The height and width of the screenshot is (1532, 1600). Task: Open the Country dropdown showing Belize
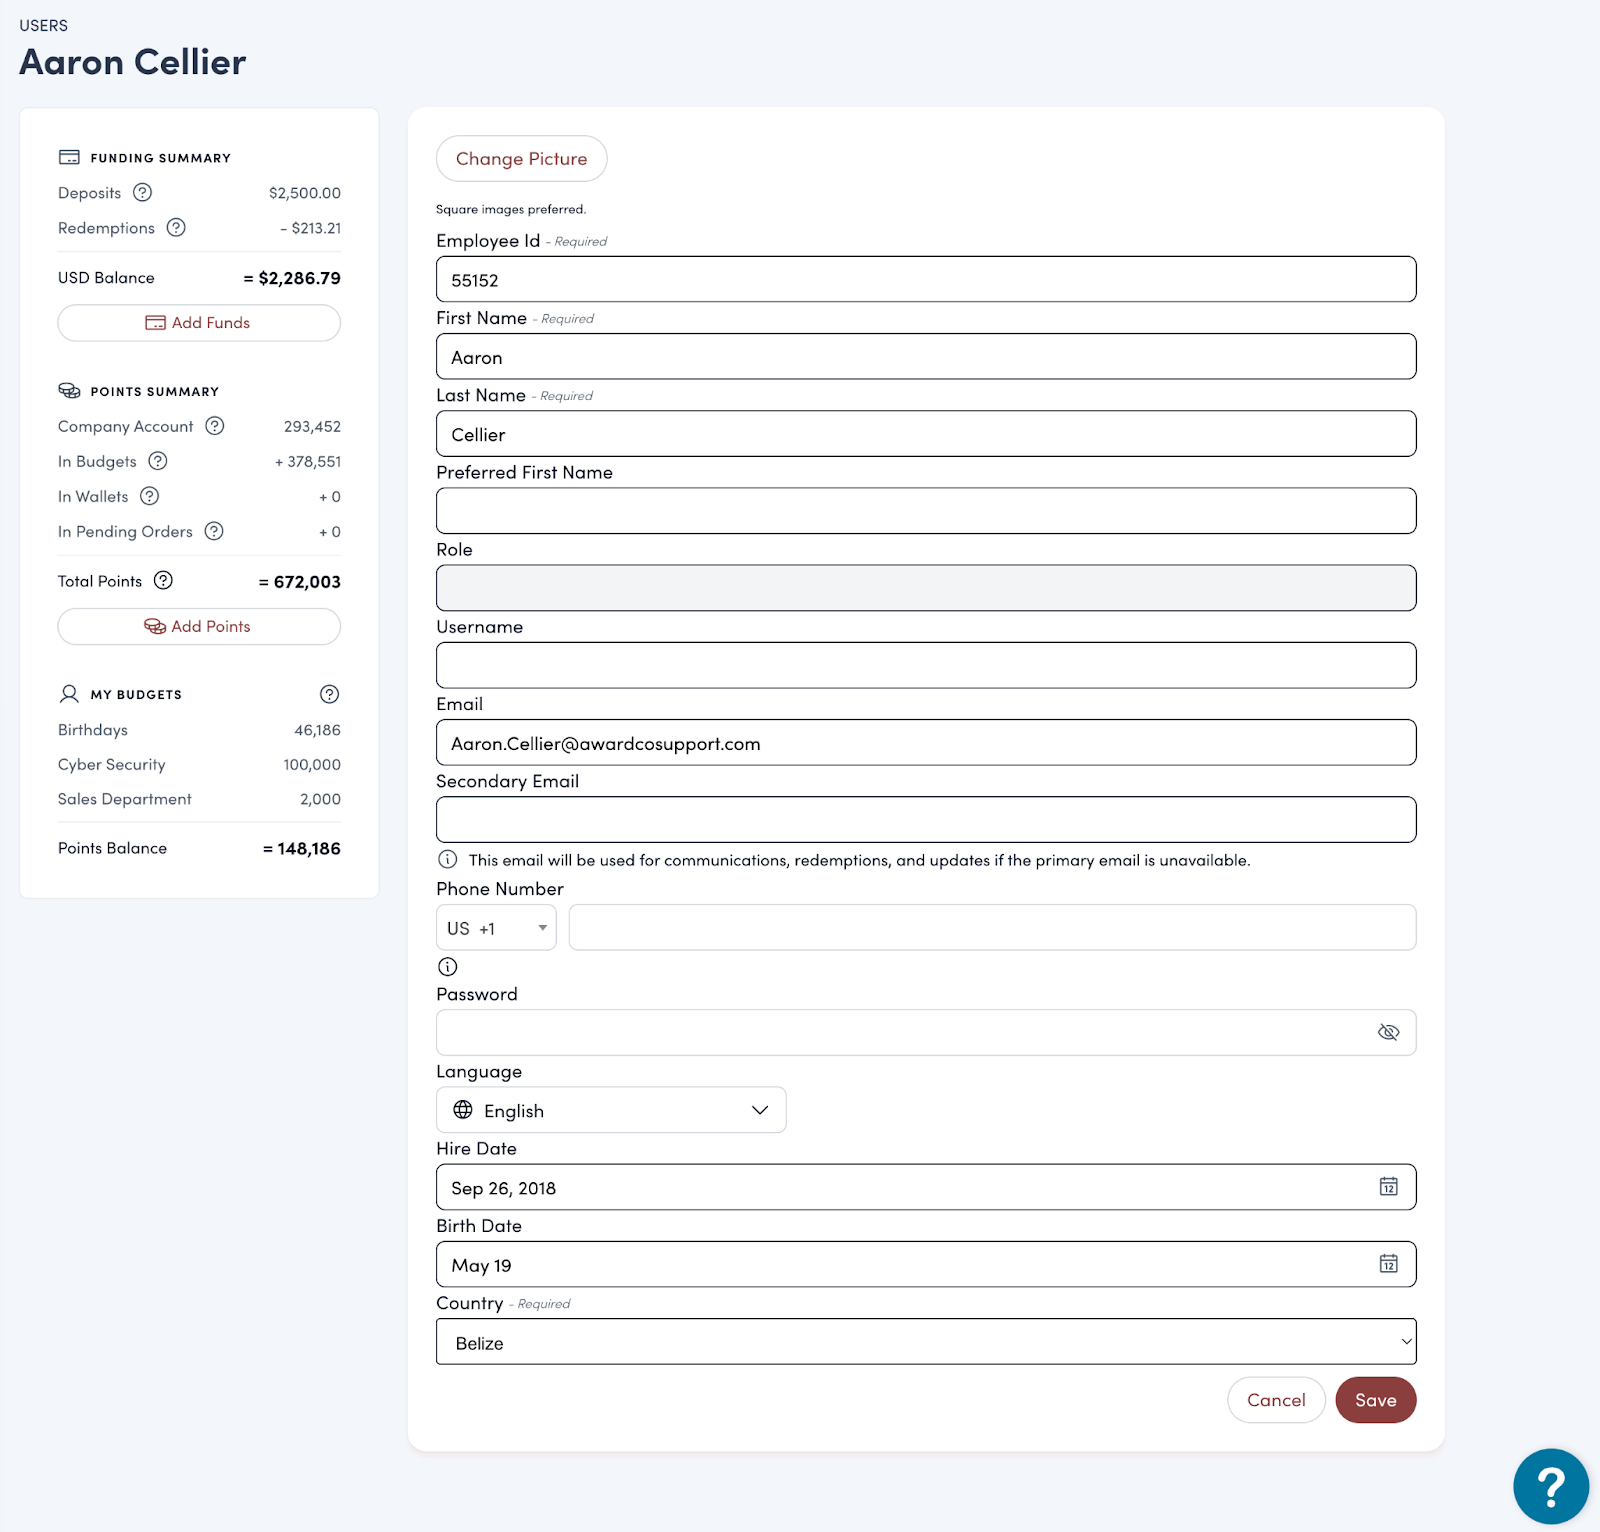point(925,1342)
